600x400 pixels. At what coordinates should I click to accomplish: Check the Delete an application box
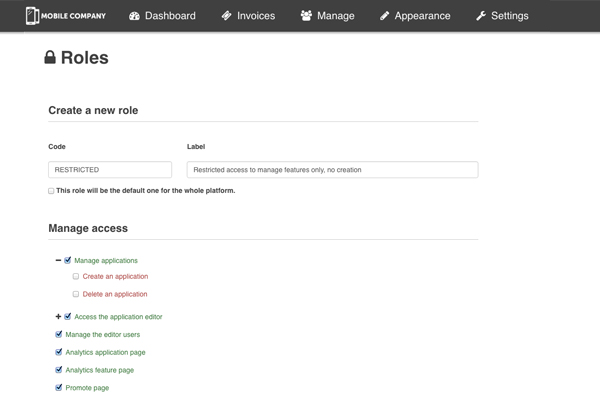click(x=76, y=294)
